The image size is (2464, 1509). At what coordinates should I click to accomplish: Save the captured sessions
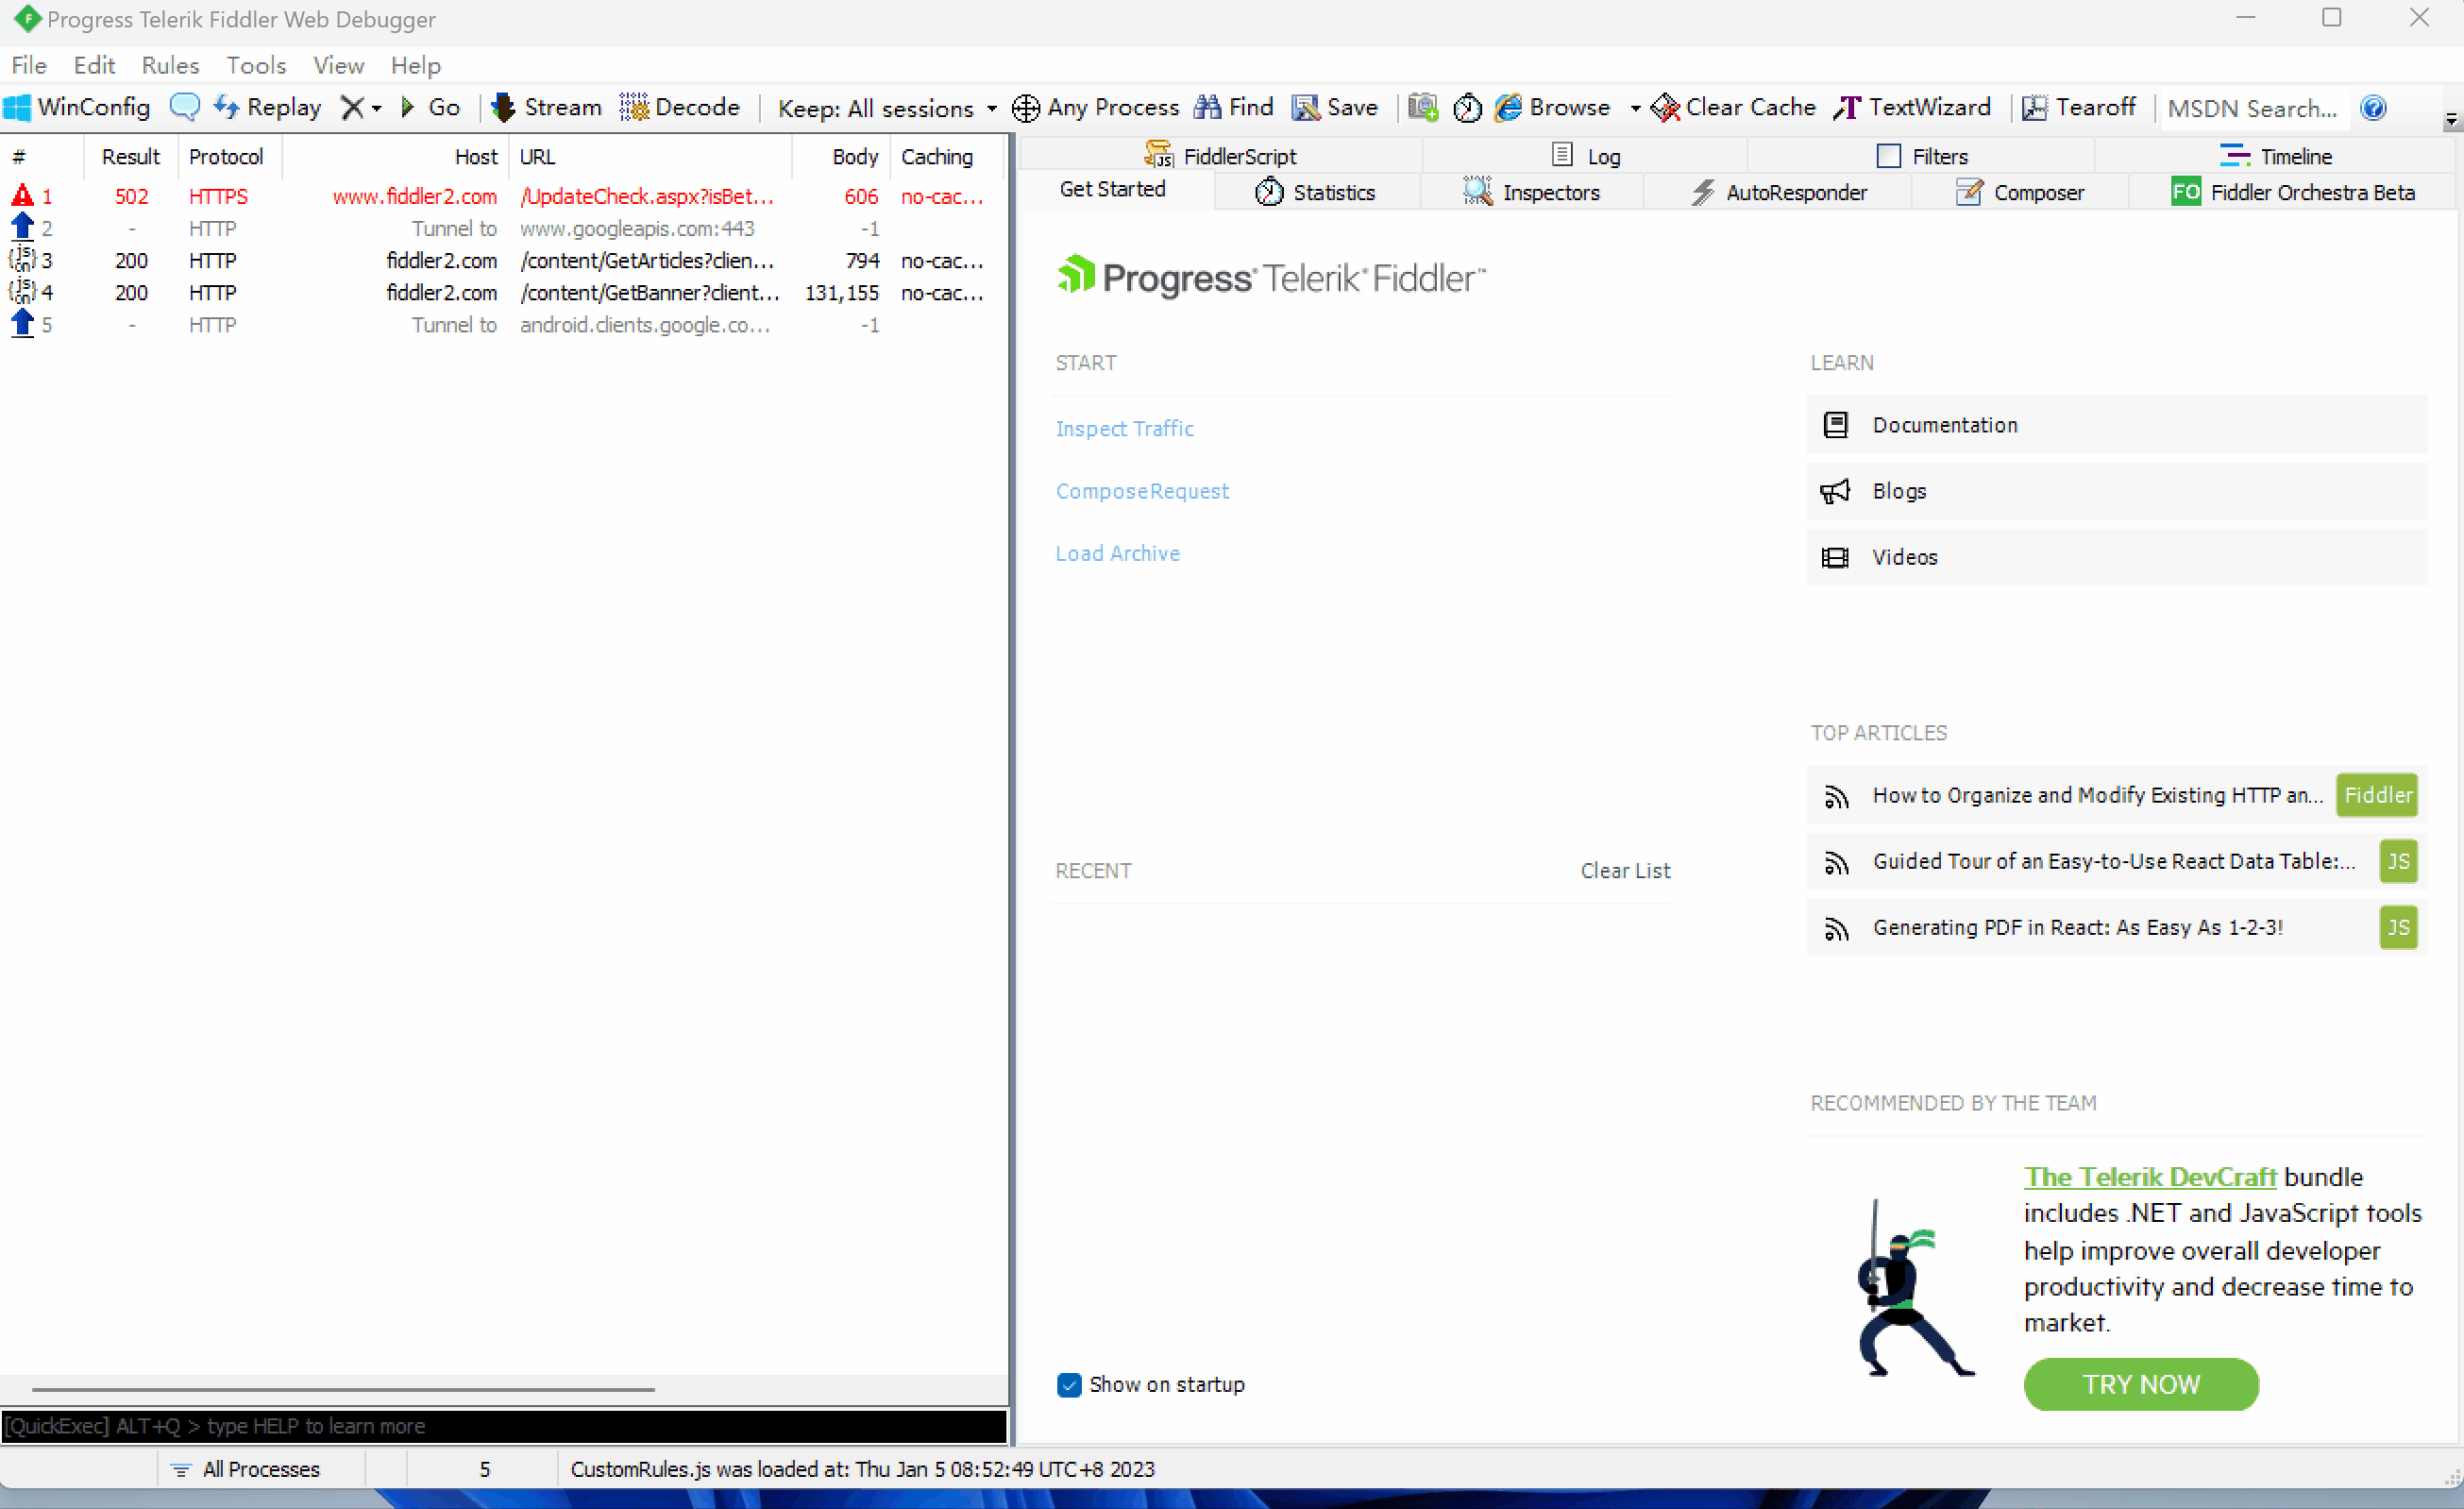click(x=1335, y=107)
